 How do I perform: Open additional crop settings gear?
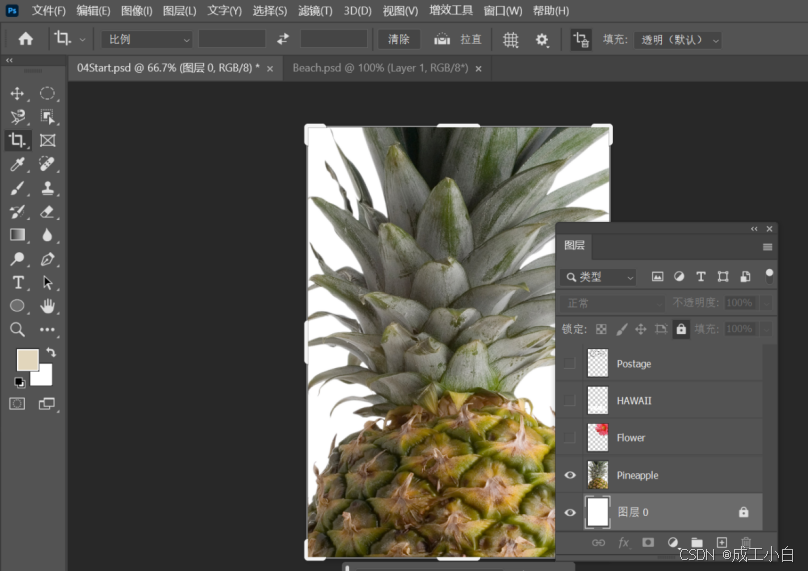(542, 40)
